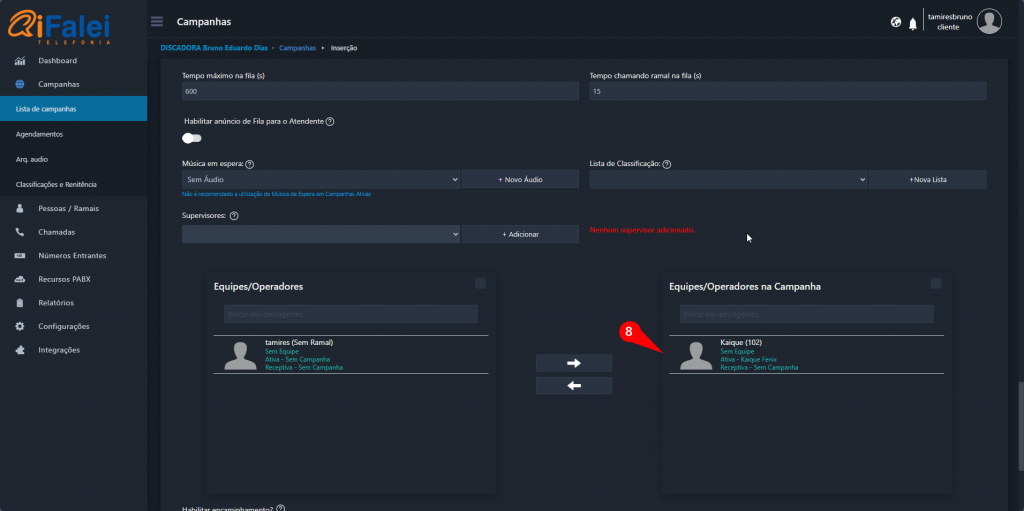Select 'Kaique (102)' operator name
1024x511 pixels.
tap(741, 342)
